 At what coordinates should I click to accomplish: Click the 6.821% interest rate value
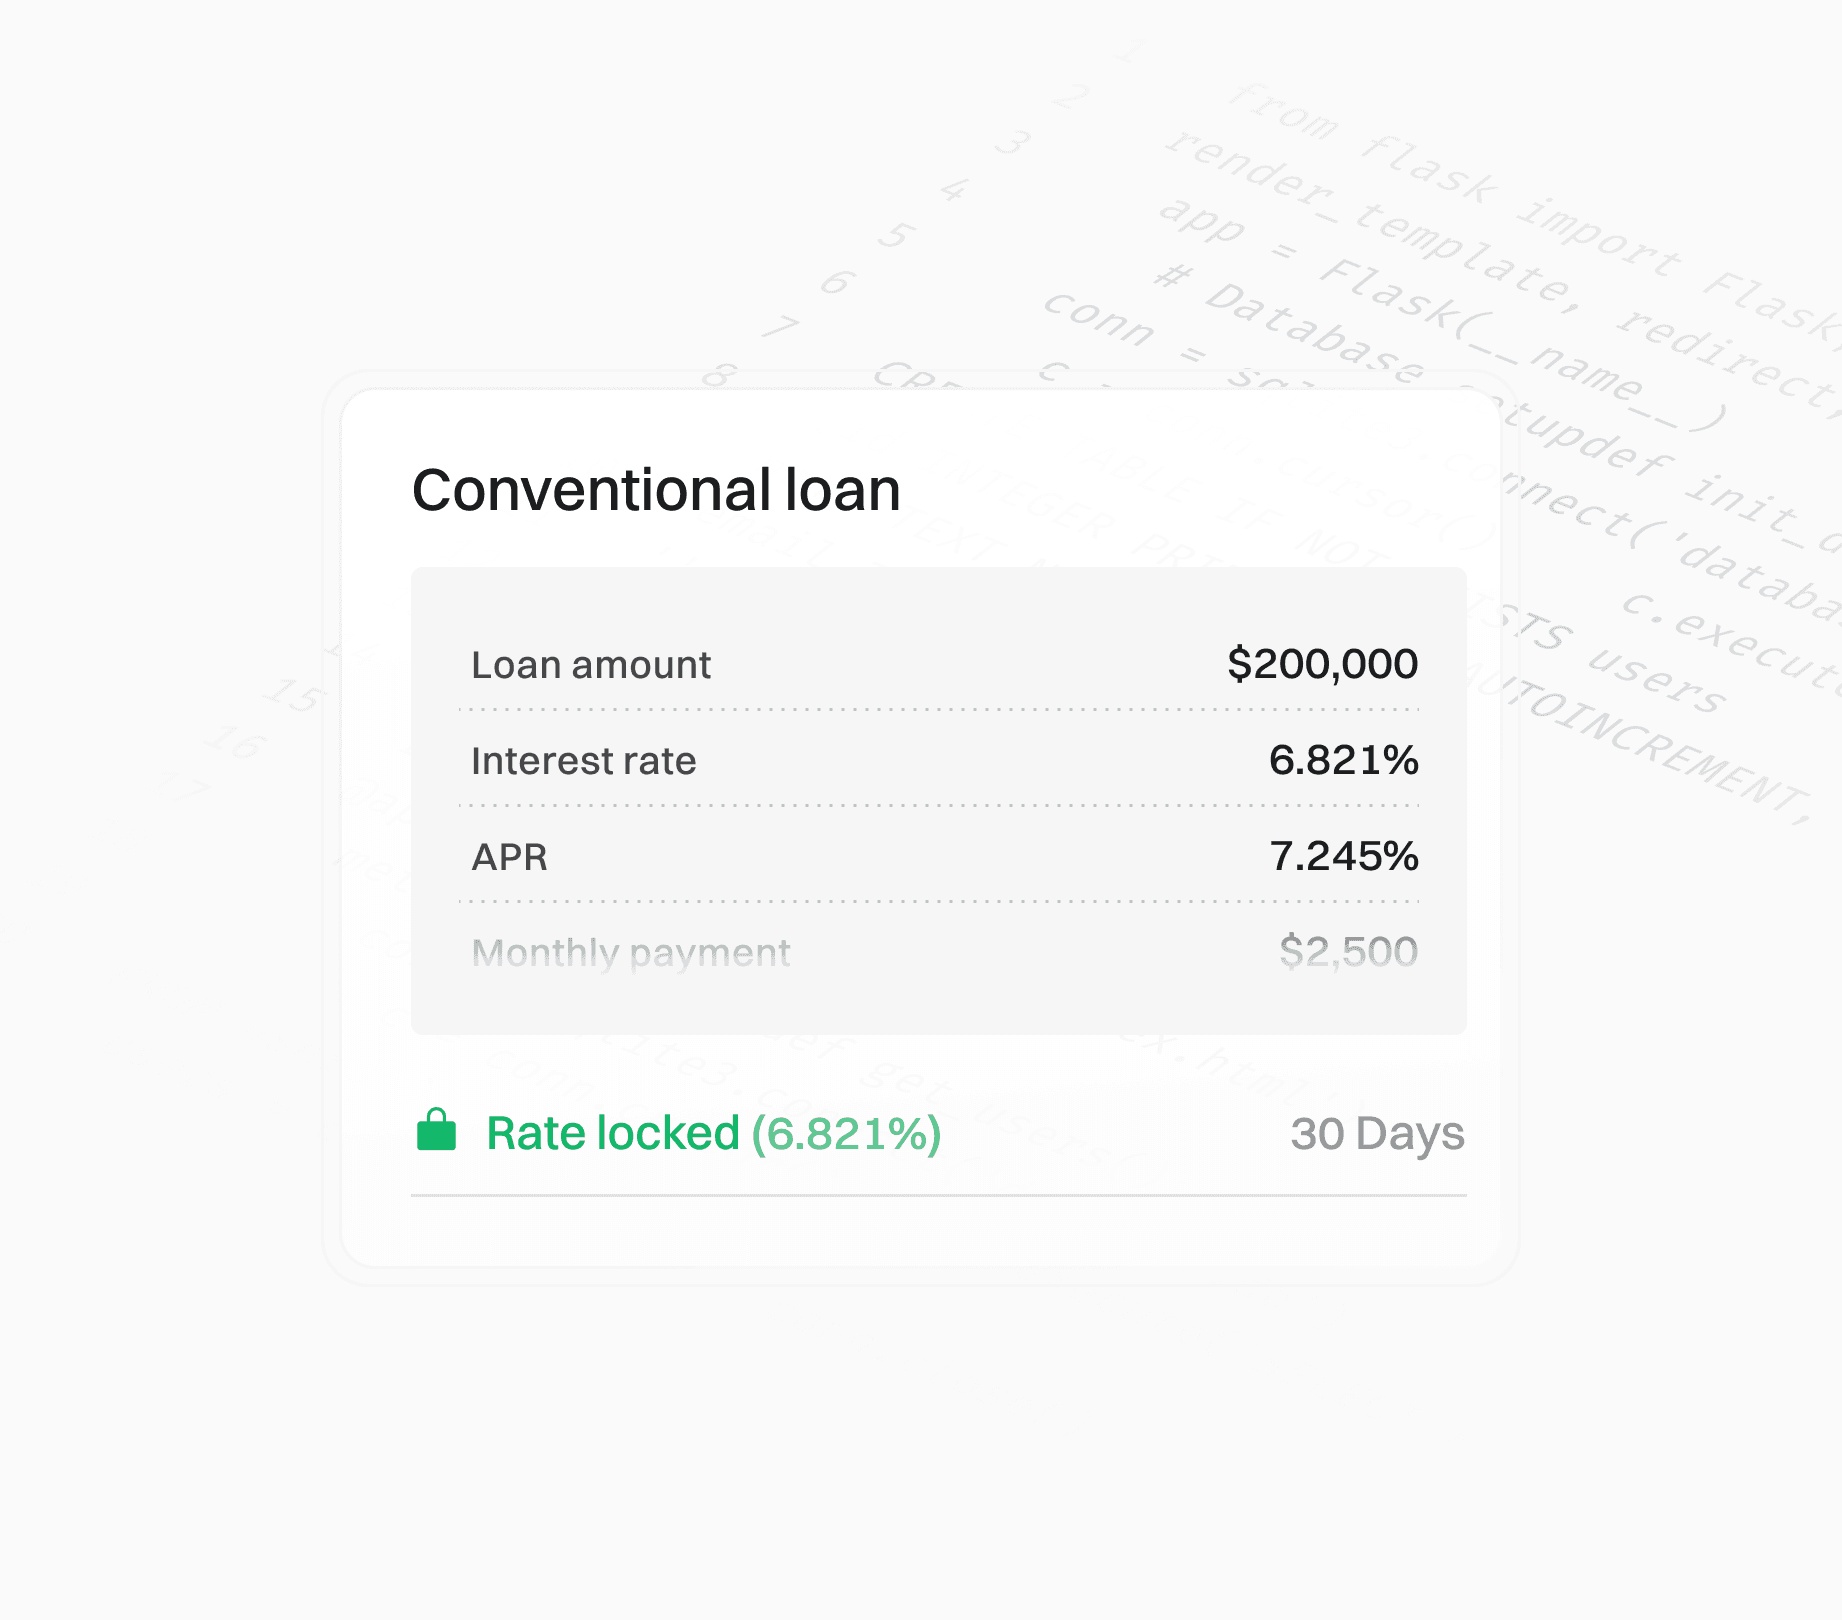point(1343,760)
